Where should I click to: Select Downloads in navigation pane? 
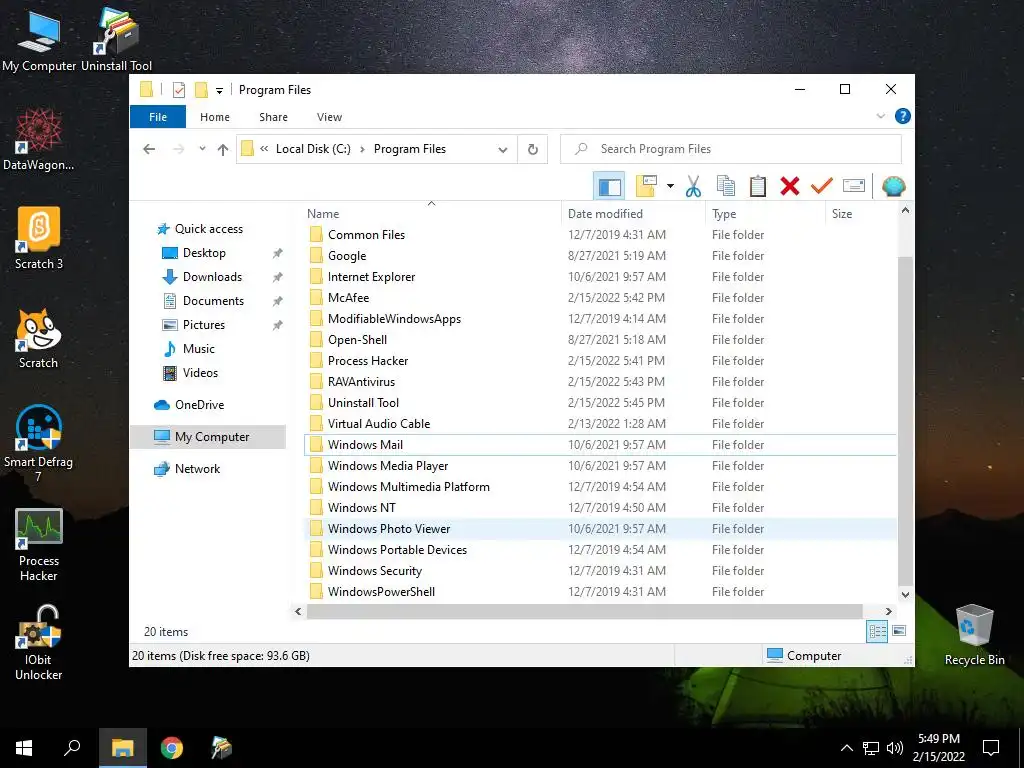[212, 277]
